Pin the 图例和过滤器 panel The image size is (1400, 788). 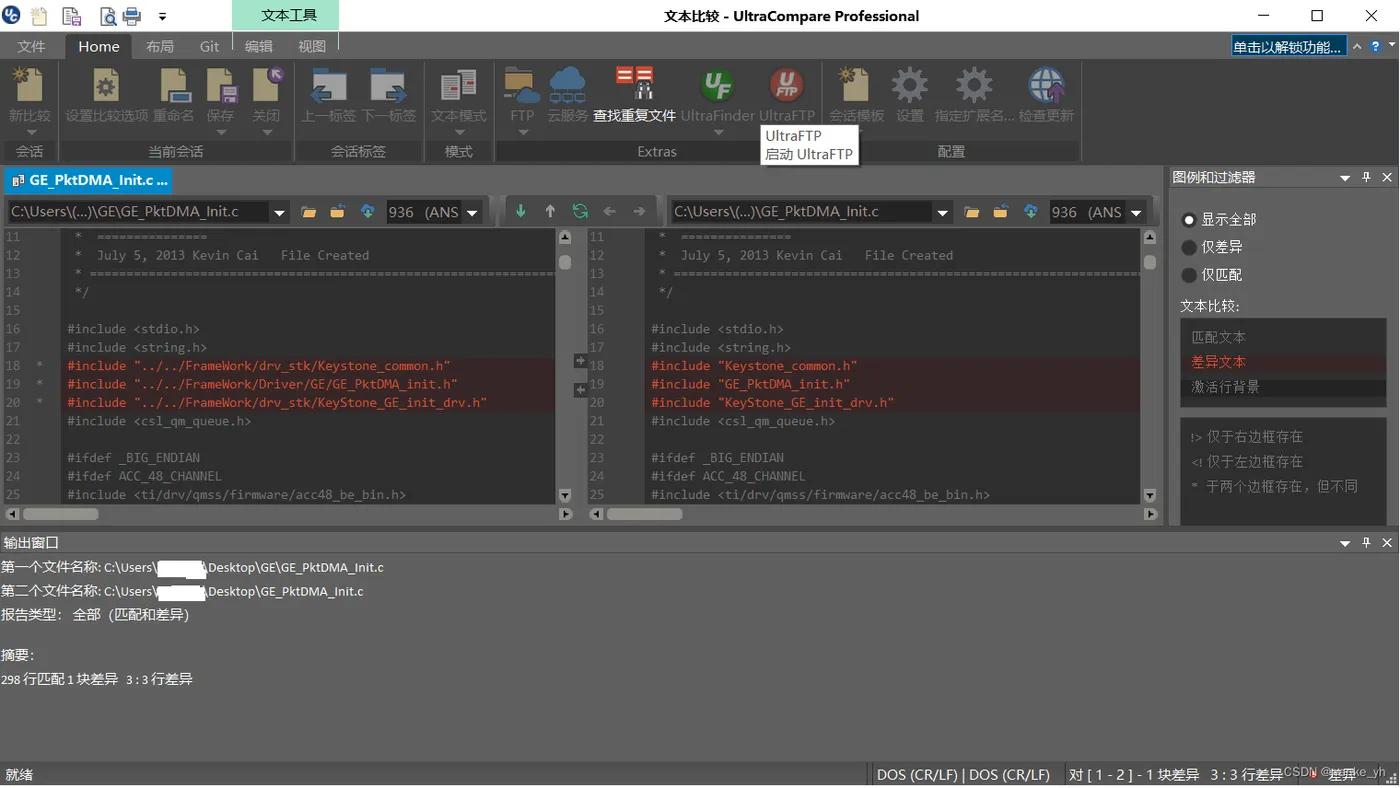pos(1367,177)
